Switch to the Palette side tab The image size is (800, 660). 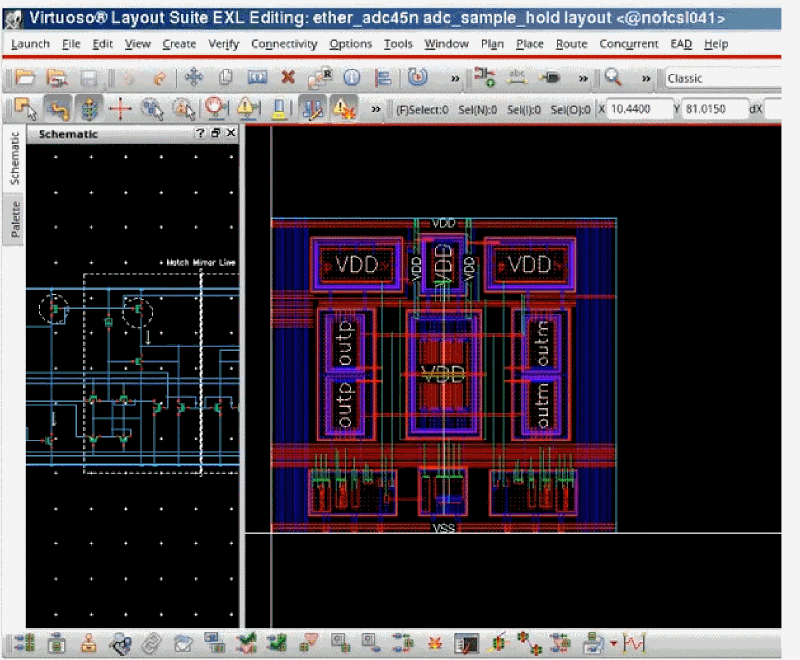15,218
